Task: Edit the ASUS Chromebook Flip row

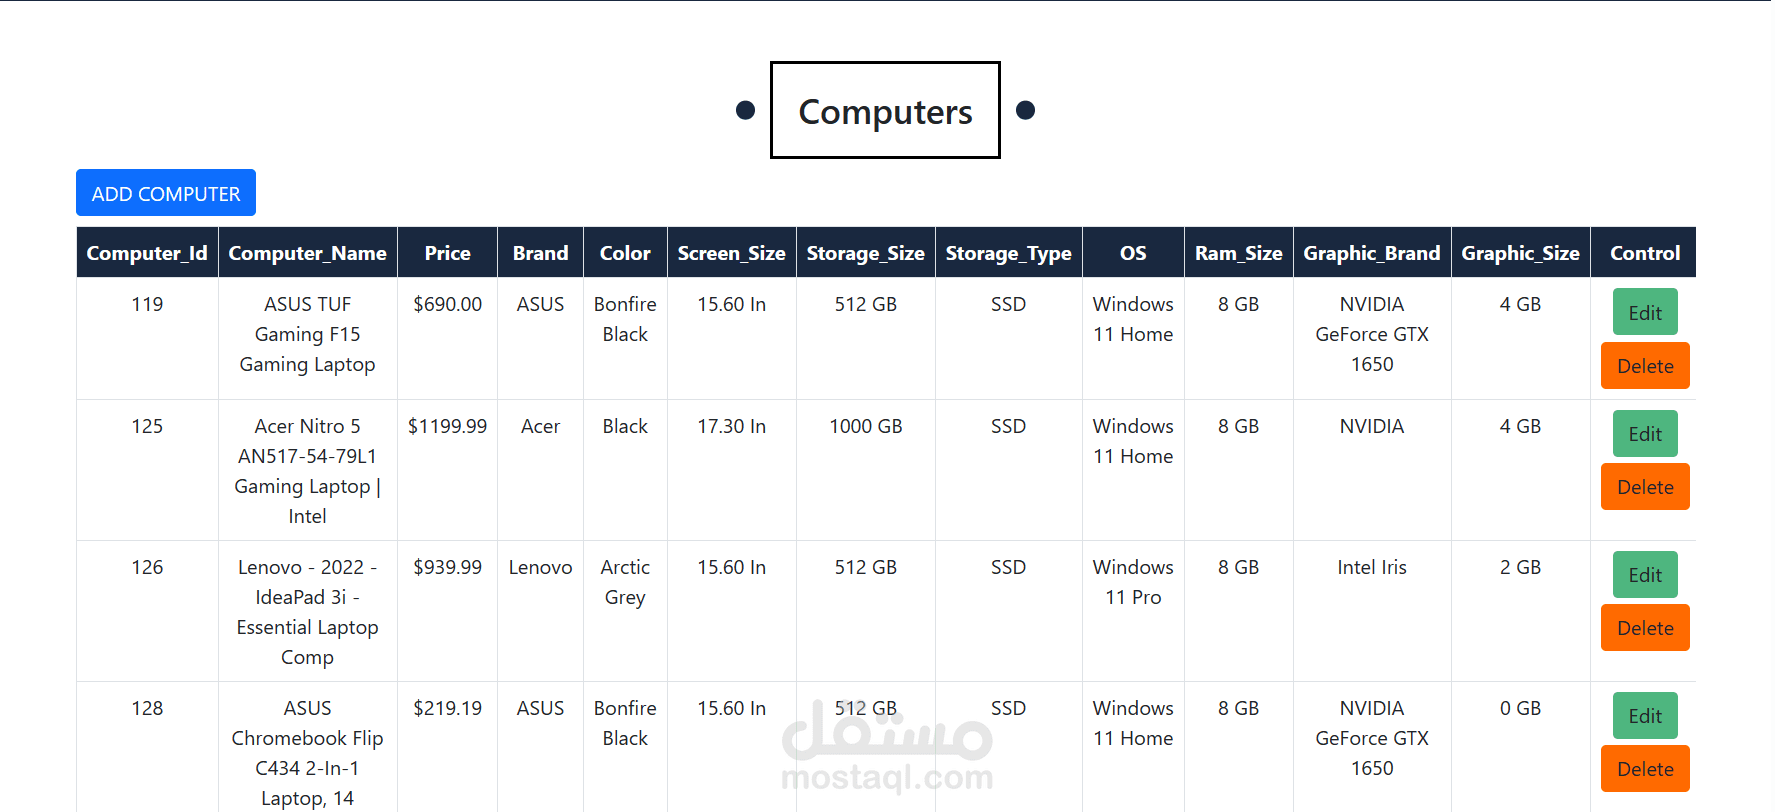Action: coord(1645,716)
